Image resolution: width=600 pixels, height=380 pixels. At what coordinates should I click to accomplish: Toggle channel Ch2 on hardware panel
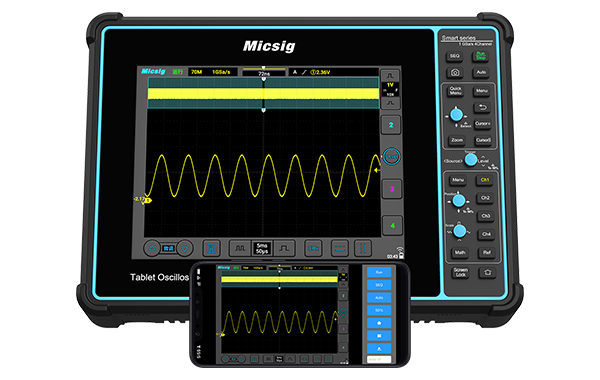485,198
